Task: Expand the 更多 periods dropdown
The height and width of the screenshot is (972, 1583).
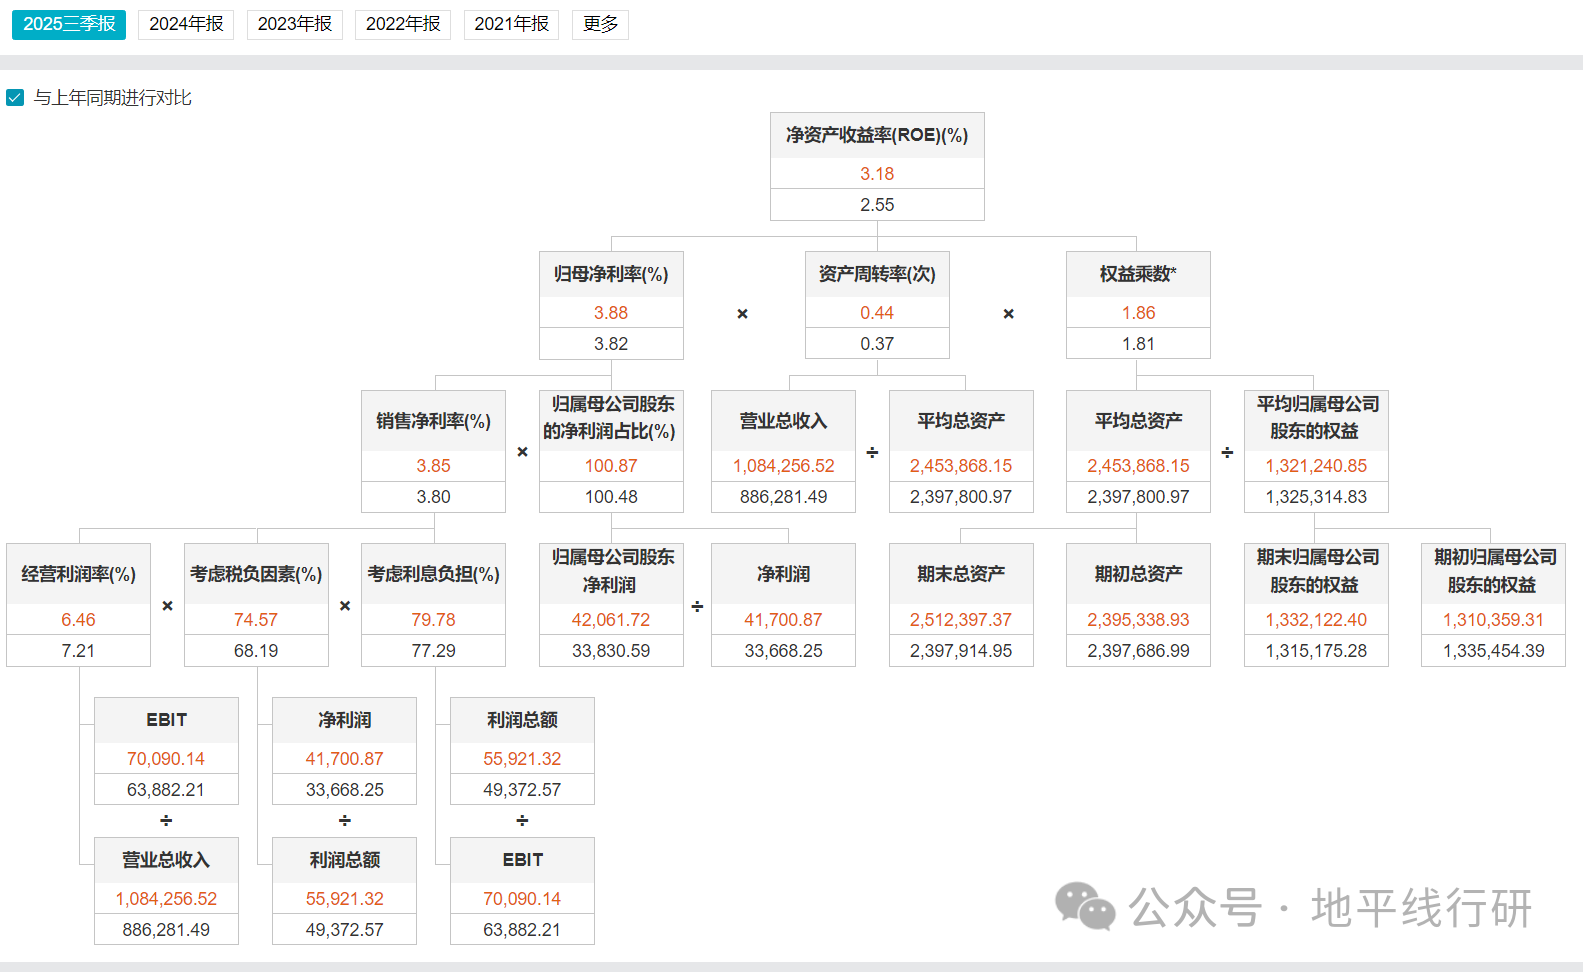Action: pos(600,24)
